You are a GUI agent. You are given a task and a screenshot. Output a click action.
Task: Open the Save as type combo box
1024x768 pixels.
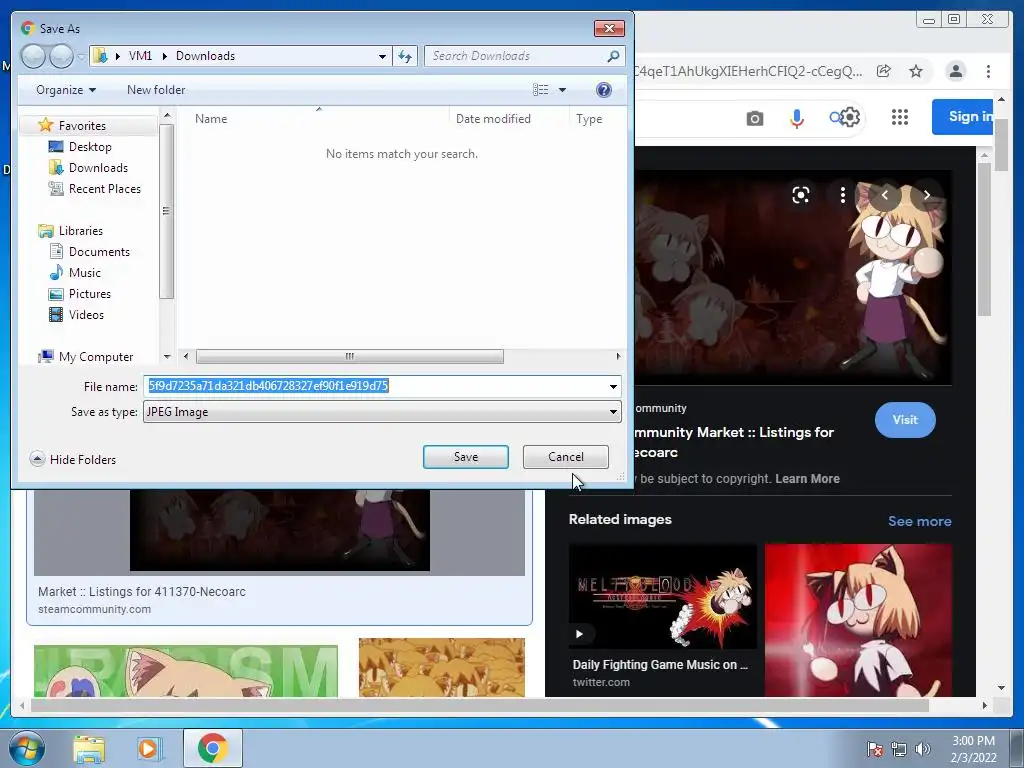pyautogui.click(x=382, y=412)
